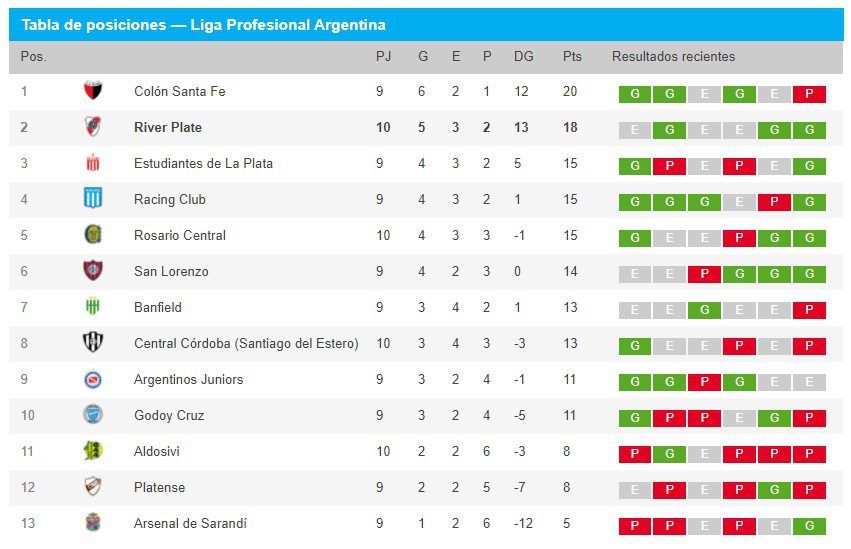This screenshot has height=549, width=851.
Task: Sort by the DG column header
Action: point(524,57)
